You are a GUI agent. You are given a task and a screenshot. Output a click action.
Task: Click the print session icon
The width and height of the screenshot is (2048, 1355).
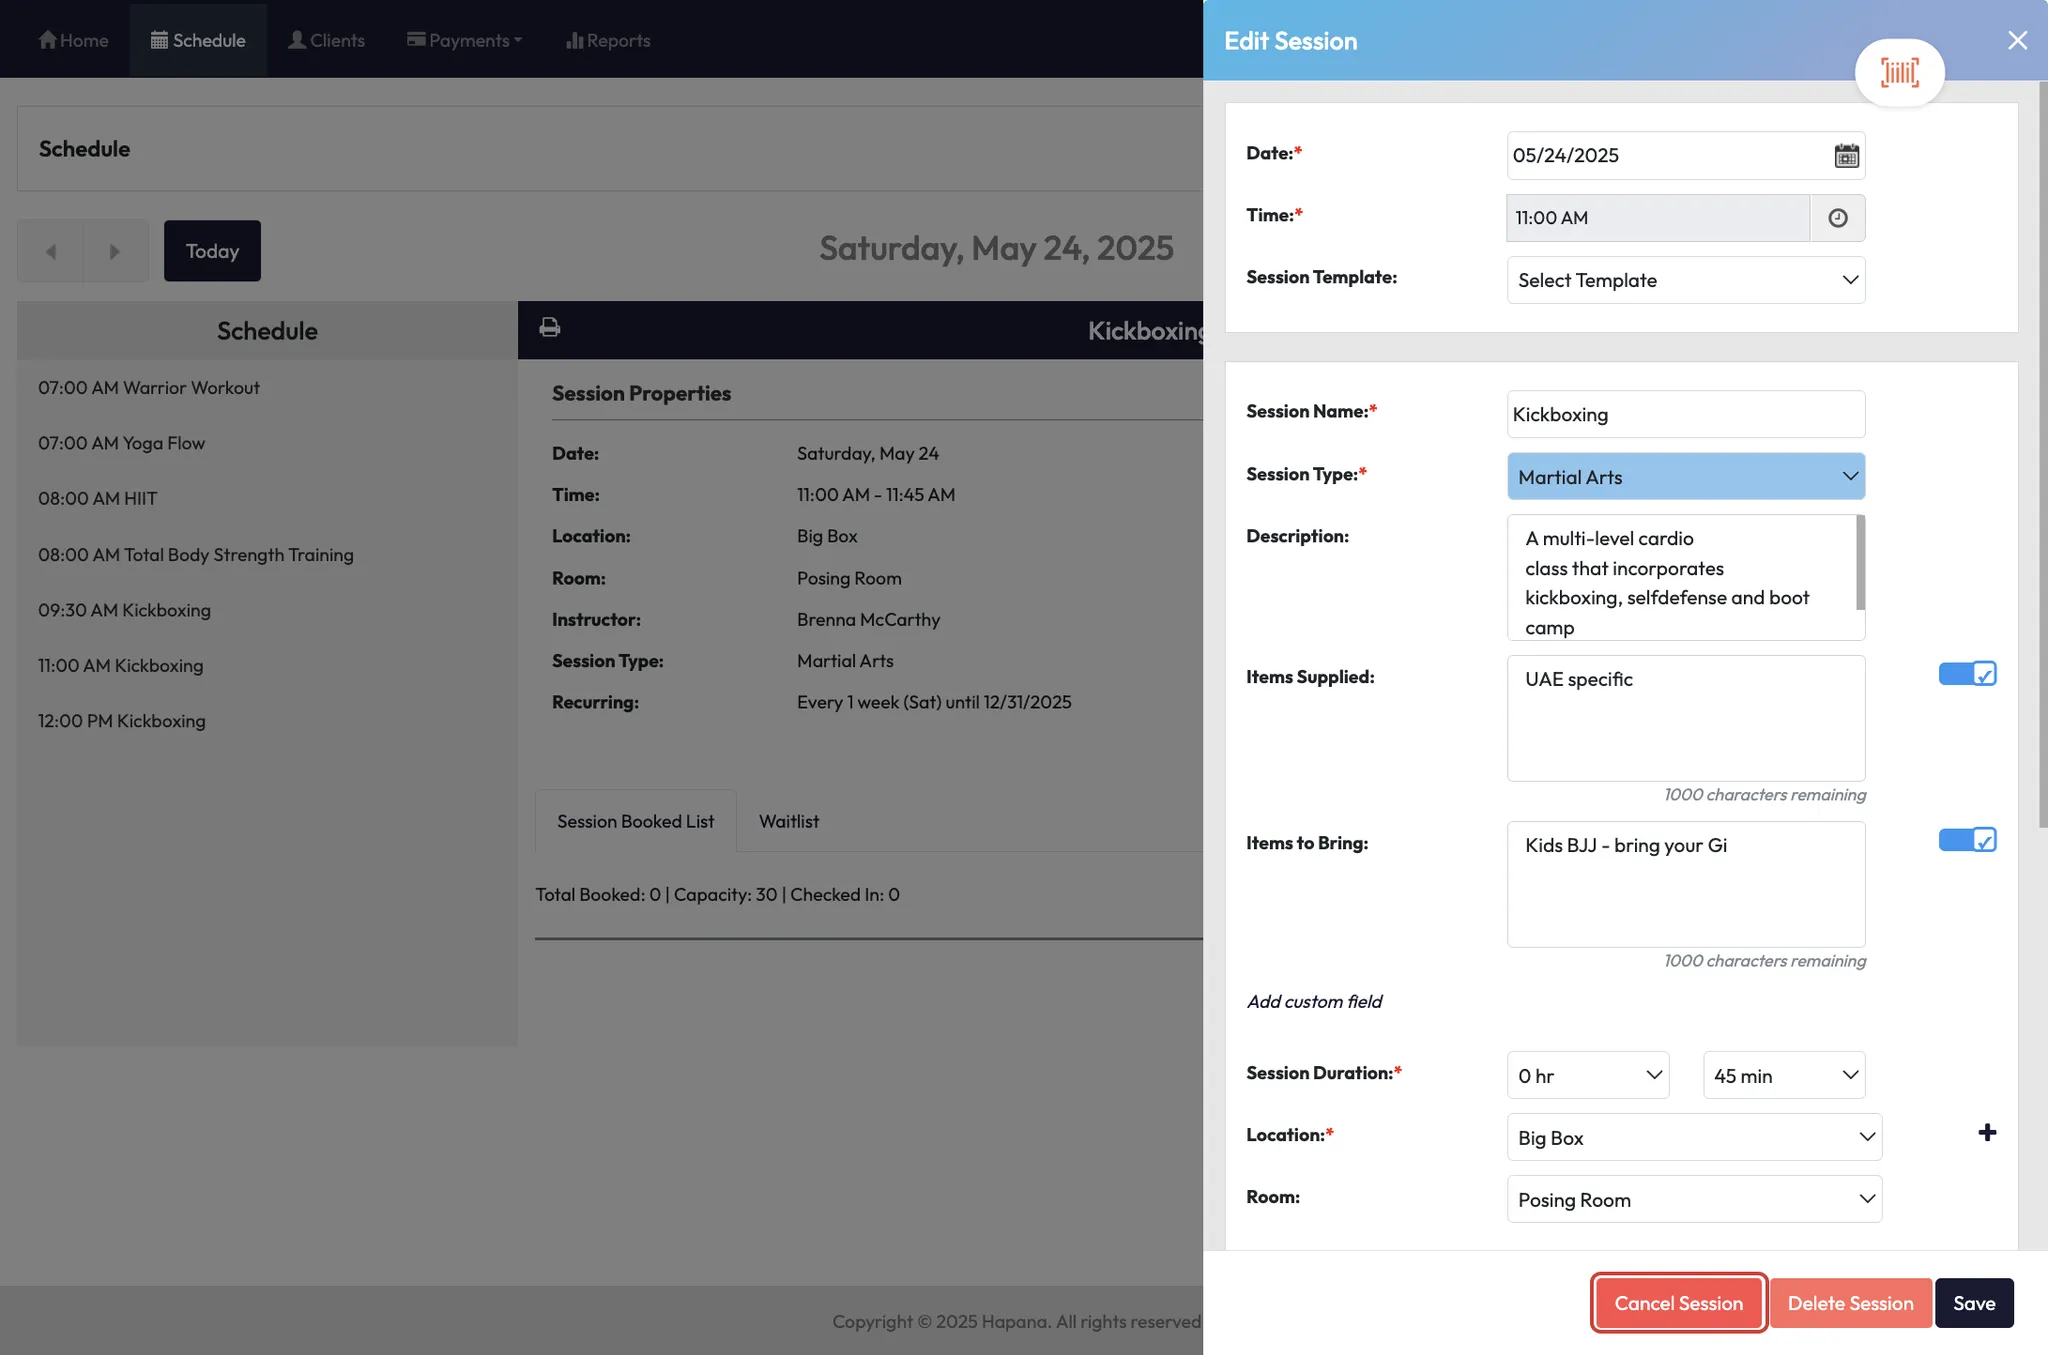[550, 328]
